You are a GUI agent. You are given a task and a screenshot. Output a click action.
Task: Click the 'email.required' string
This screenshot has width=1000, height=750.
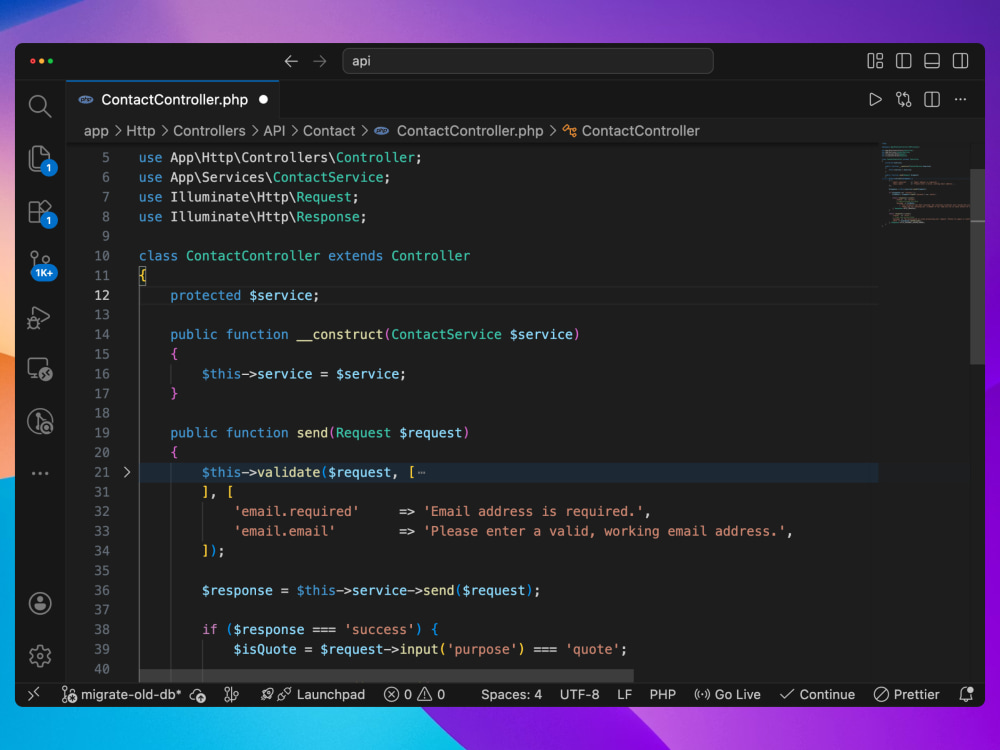click(297, 511)
